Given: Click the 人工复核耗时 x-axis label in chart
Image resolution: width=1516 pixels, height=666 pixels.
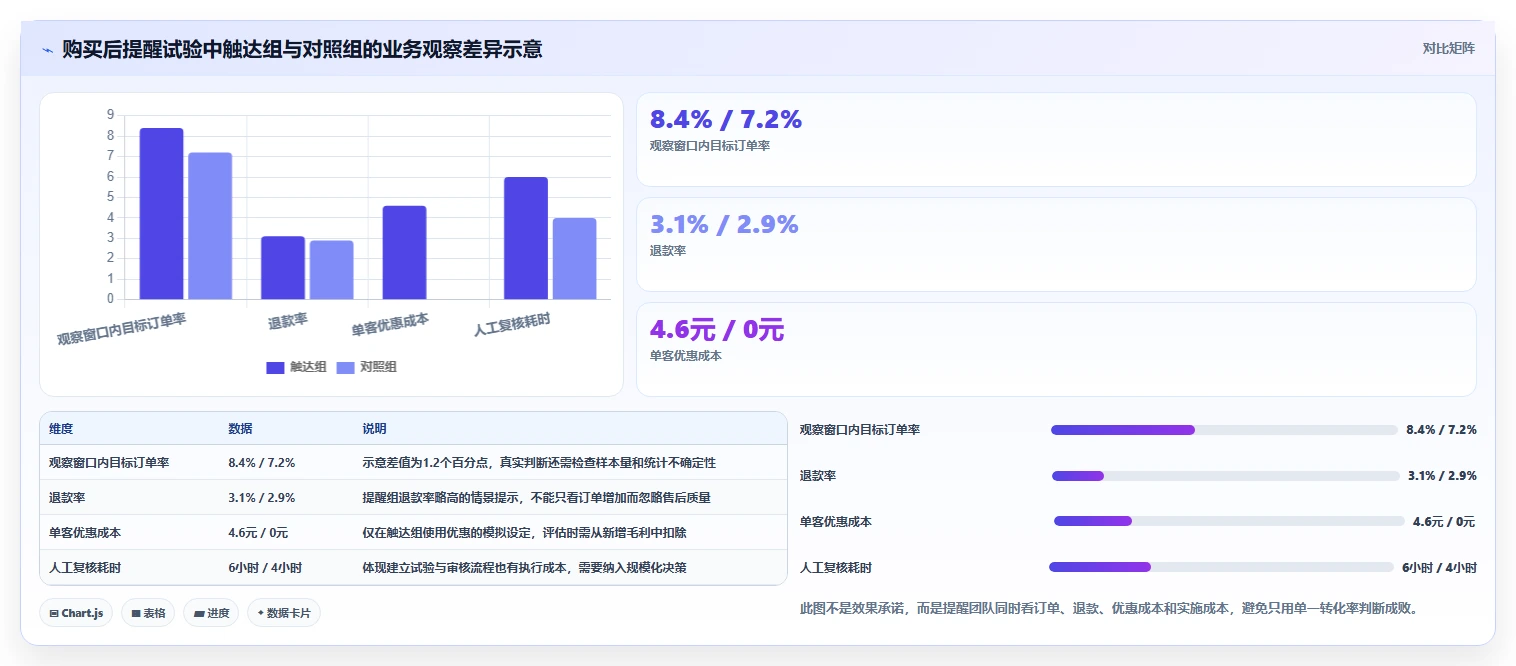Looking at the screenshot, I should [x=512, y=325].
